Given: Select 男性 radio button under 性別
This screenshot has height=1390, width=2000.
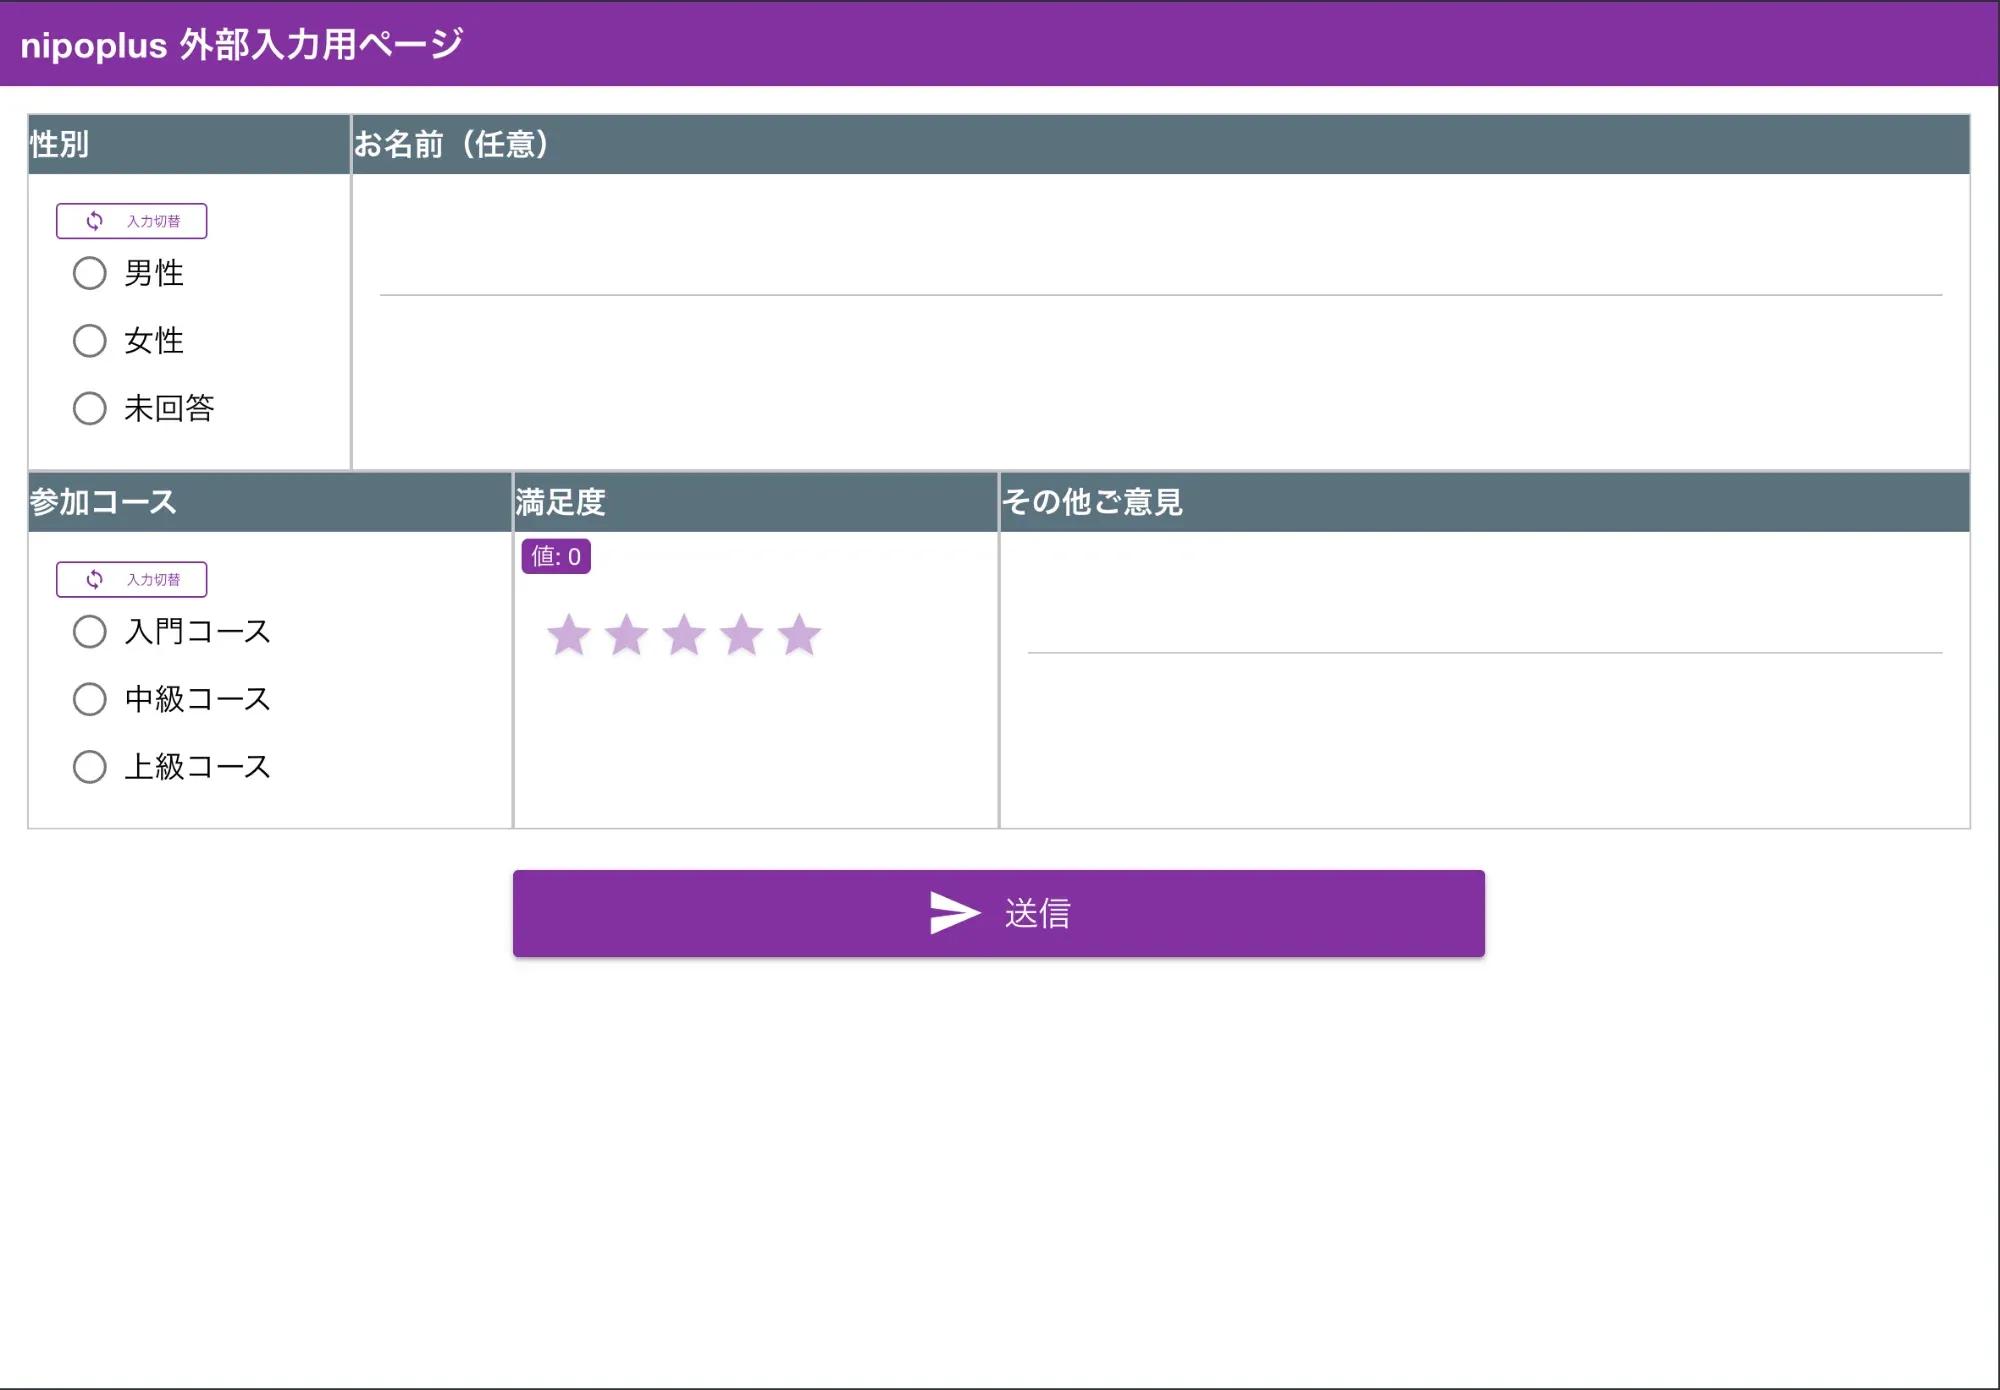Looking at the screenshot, I should (x=89, y=273).
